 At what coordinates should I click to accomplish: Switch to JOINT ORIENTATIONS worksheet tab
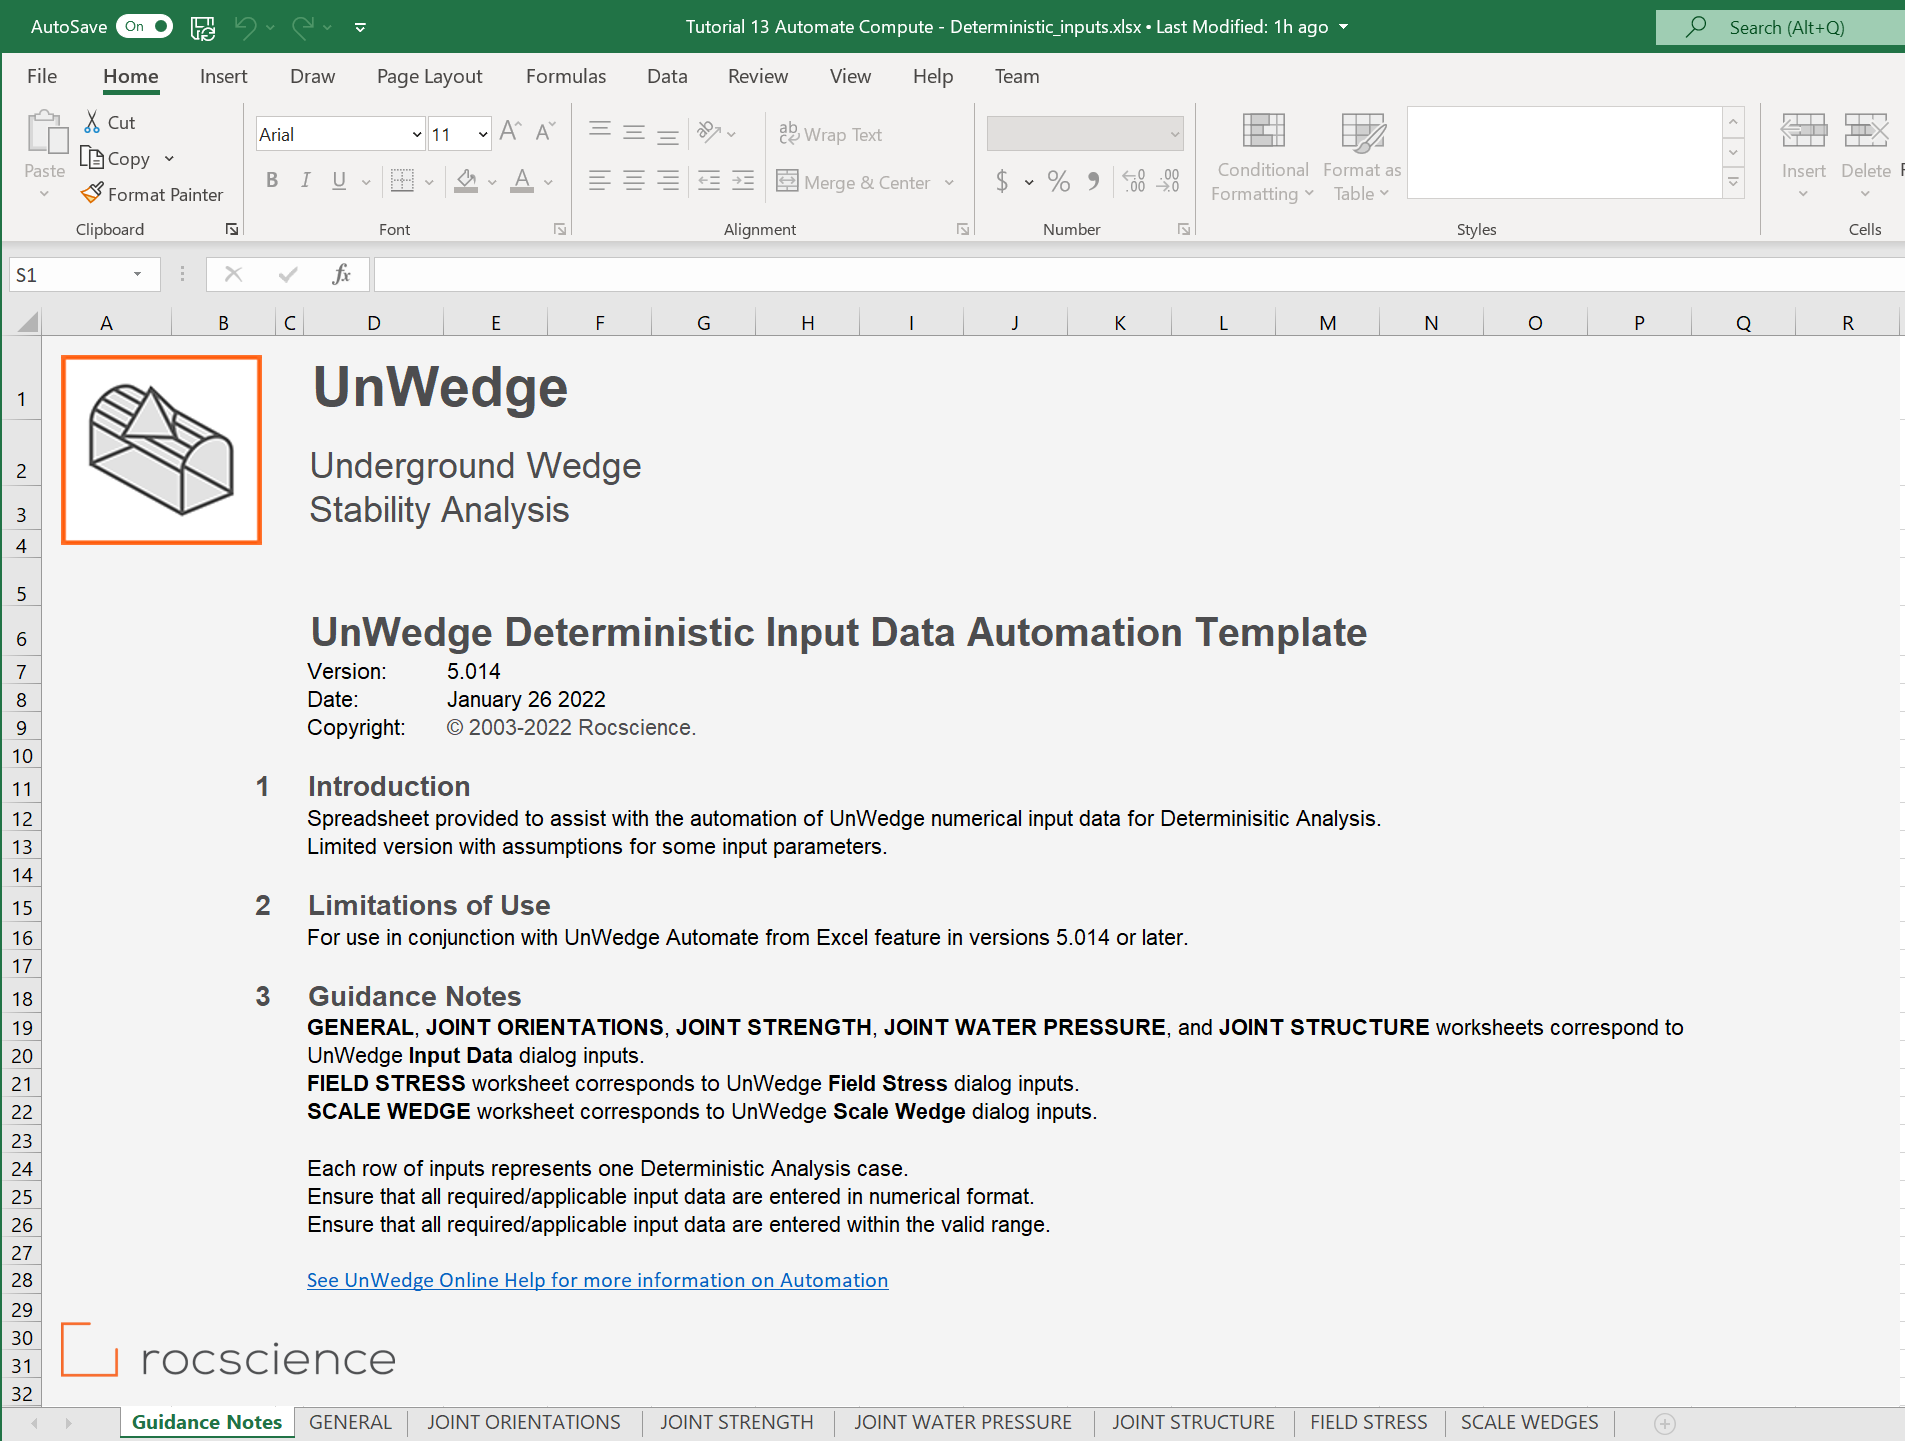(x=524, y=1422)
